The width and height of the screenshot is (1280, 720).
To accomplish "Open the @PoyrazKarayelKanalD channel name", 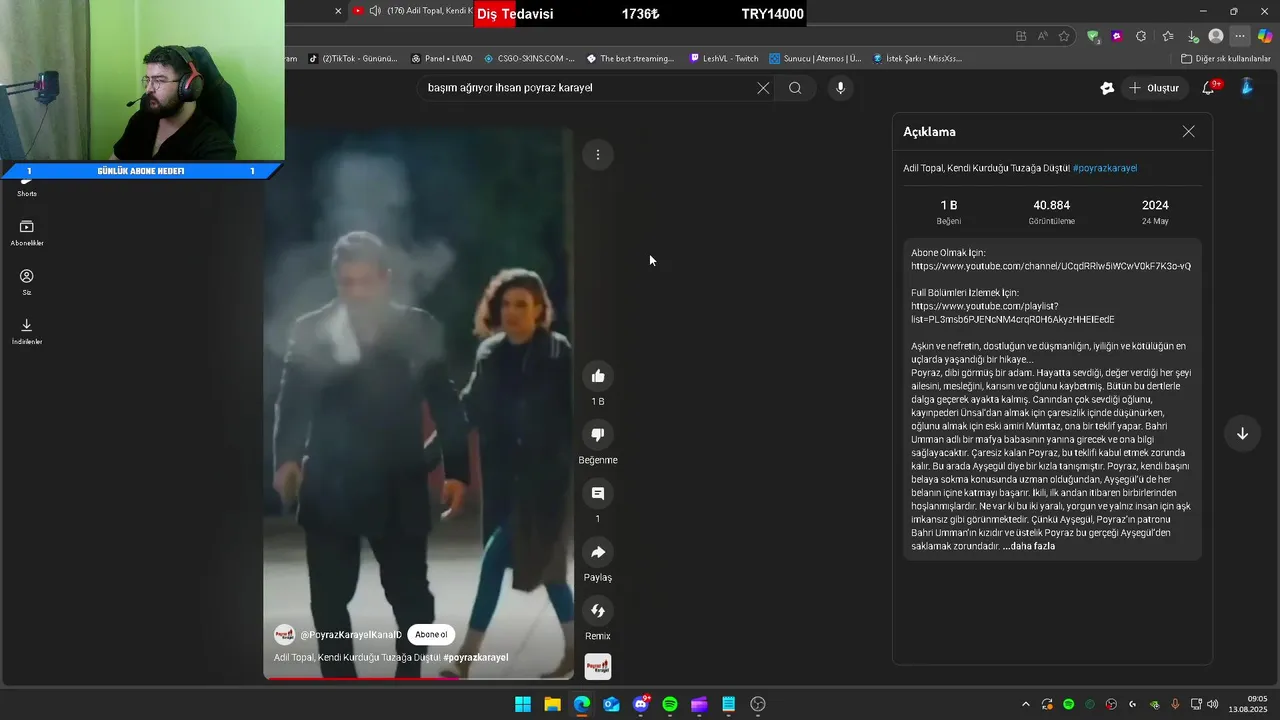I will click(351, 635).
